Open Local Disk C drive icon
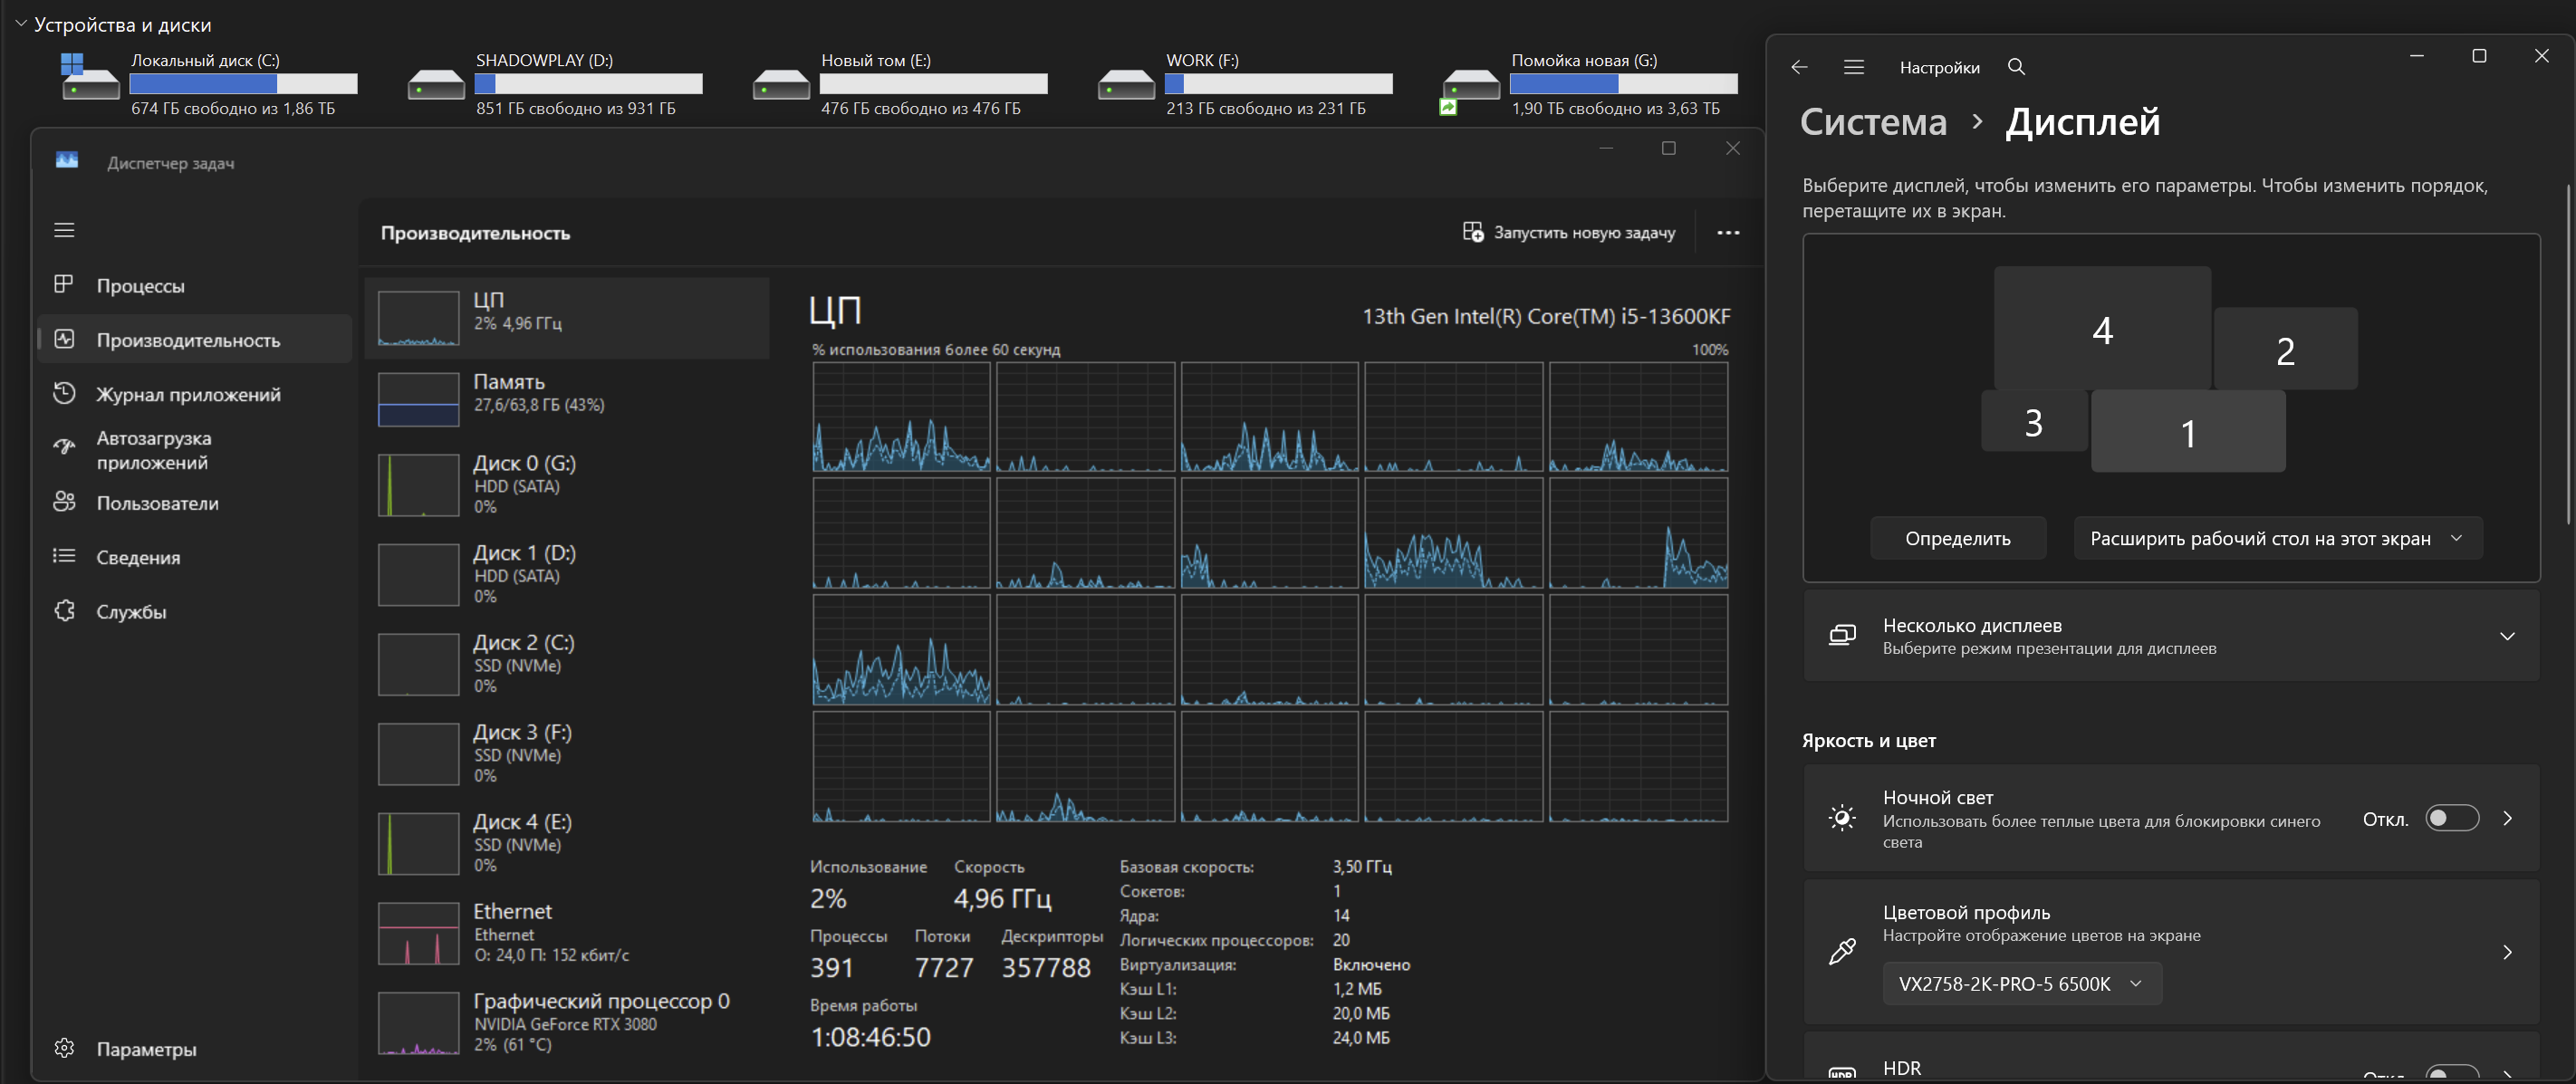 (89, 78)
